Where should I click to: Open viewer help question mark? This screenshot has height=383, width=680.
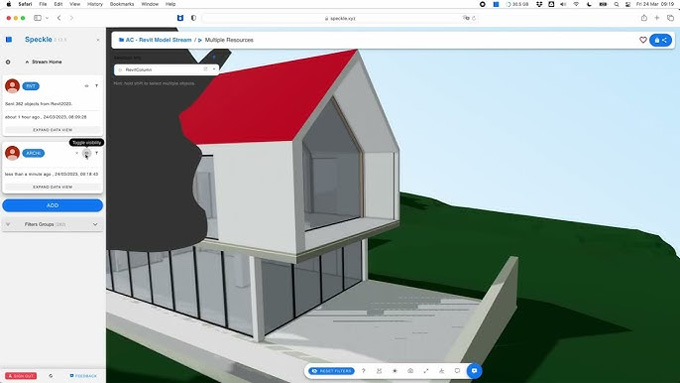click(363, 371)
